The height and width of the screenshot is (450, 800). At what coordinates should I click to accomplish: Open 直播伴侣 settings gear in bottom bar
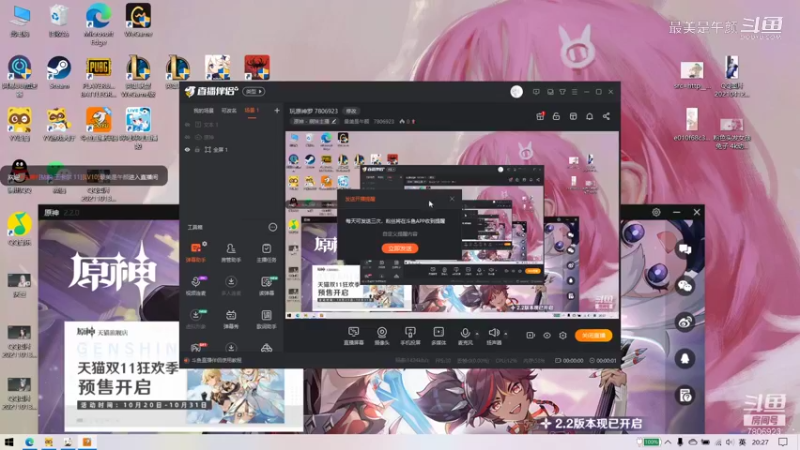click(563, 335)
